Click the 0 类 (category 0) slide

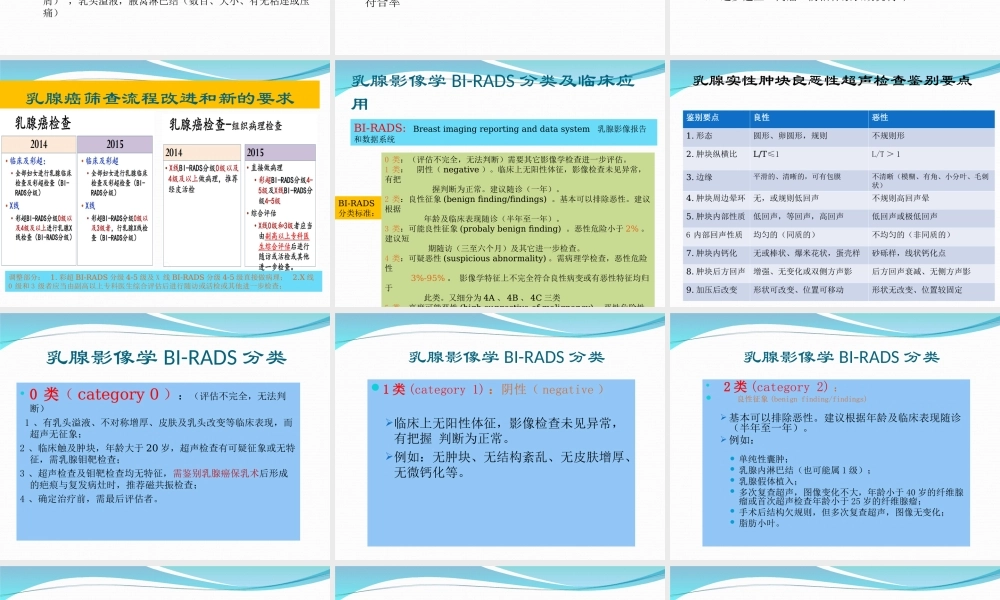pyautogui.click(x=98, y=395)
